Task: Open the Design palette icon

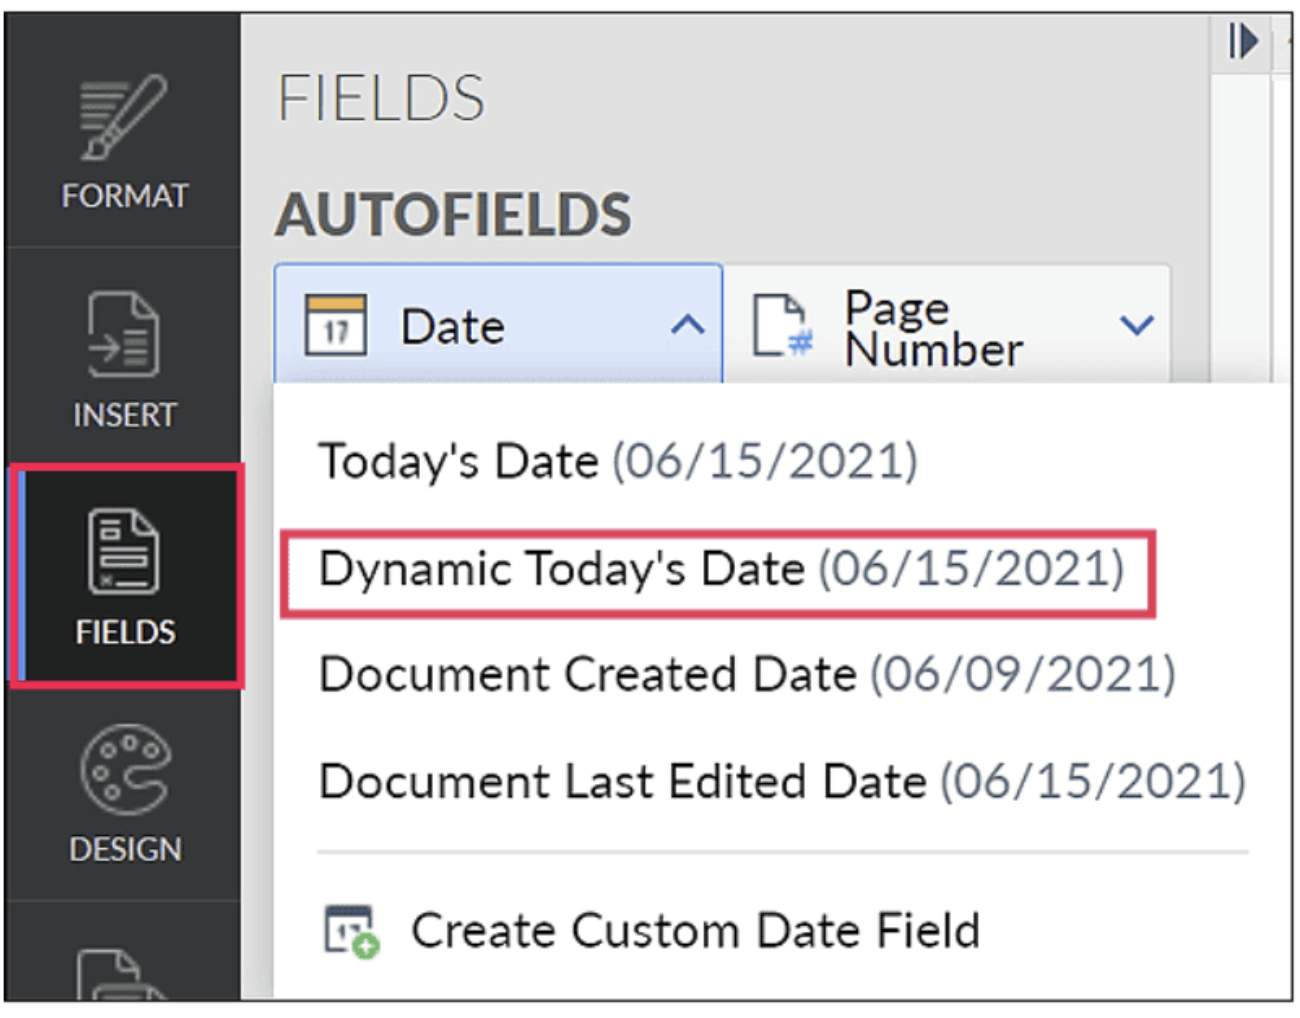Action: pos(123,770)
